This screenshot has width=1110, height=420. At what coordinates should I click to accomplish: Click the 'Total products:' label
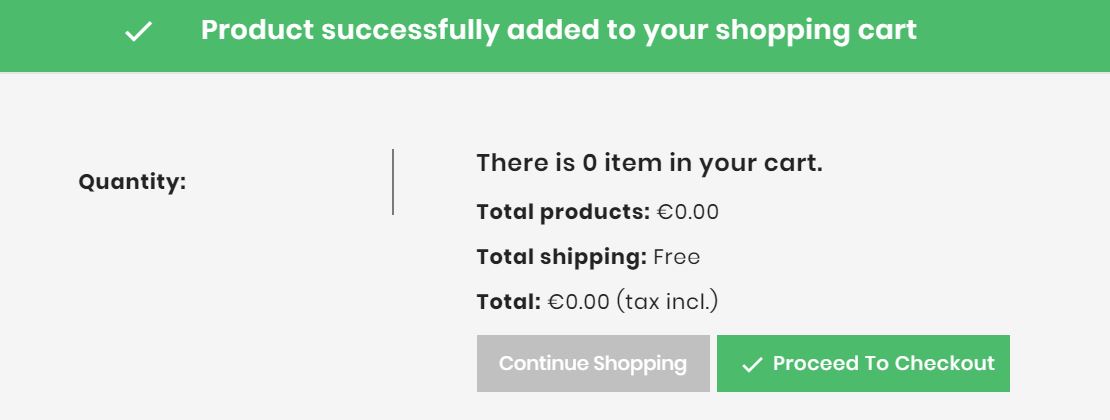click(563, 212)
